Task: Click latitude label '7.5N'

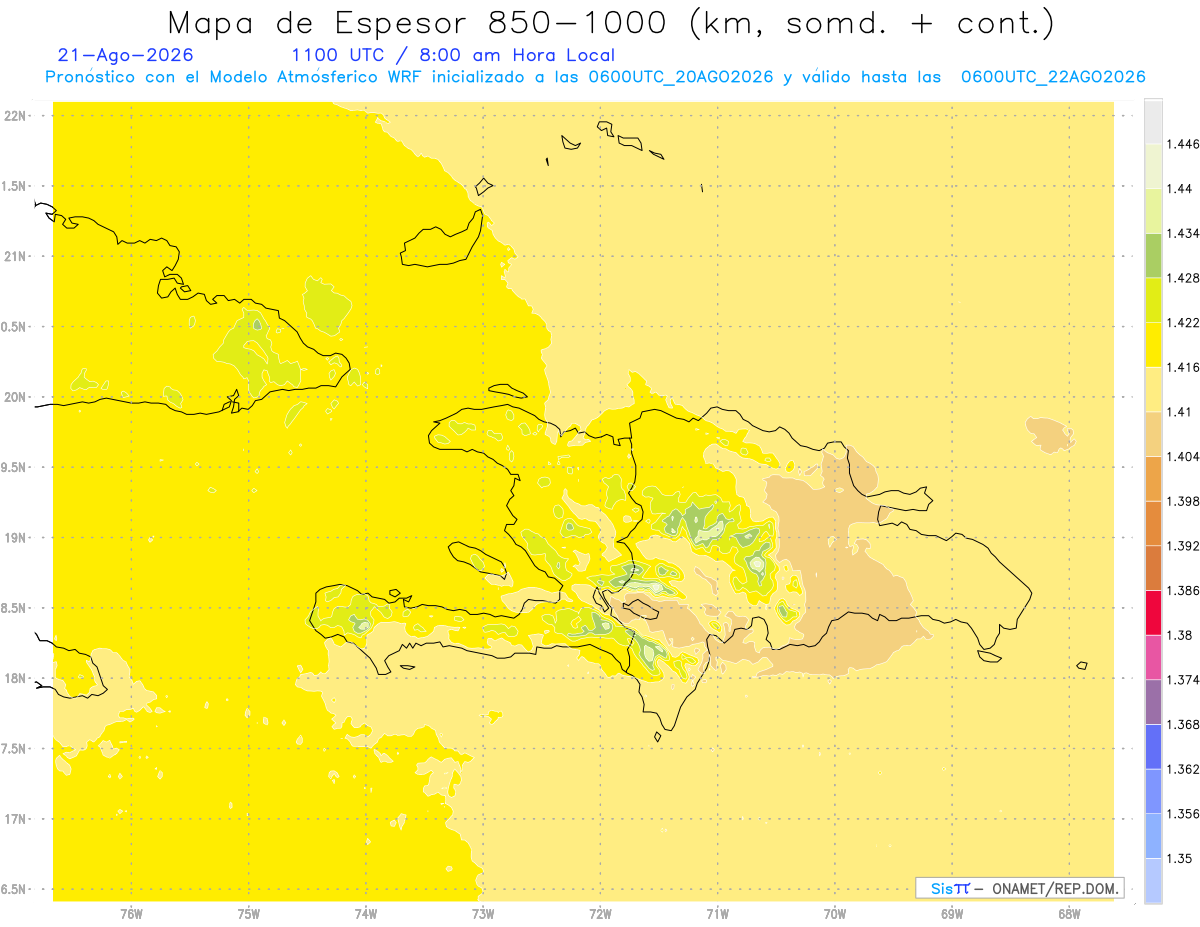Action: click(14, 749)
